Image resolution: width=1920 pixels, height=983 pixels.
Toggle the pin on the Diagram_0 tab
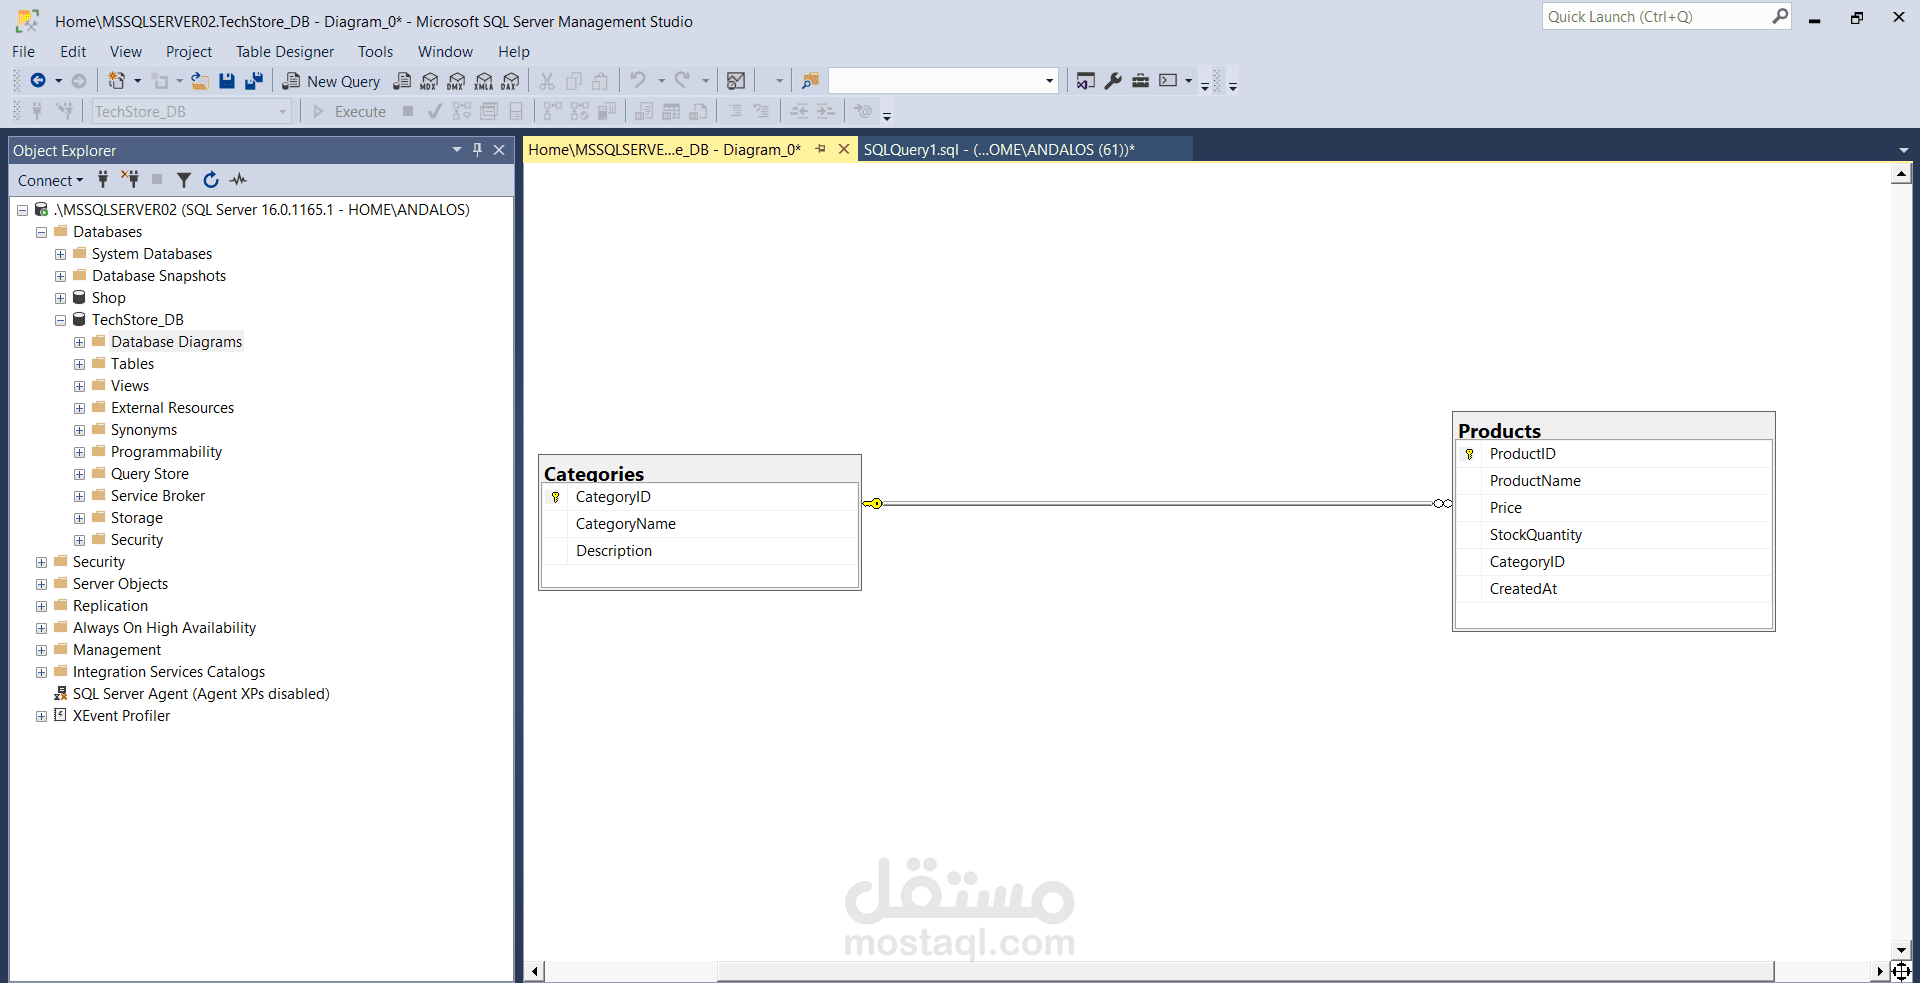[x=821, y=149]
